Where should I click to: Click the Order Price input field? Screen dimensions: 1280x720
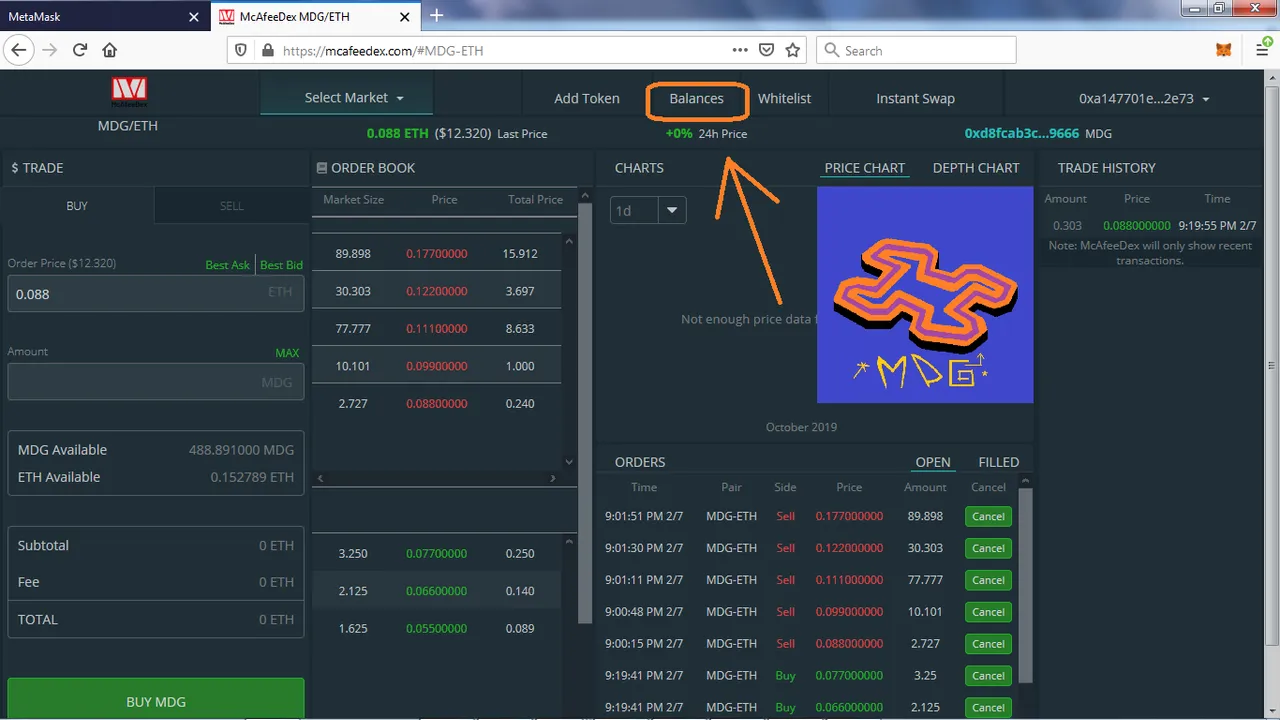(x=156, y=294)
